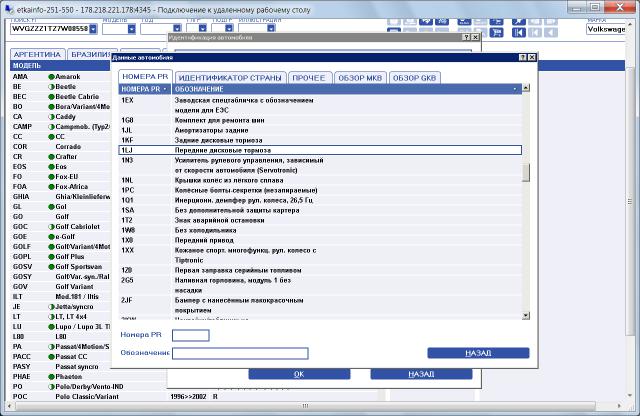Expand the Модель dropdown
This screenshot has height=416, width=640.
[x=131, y=29]
